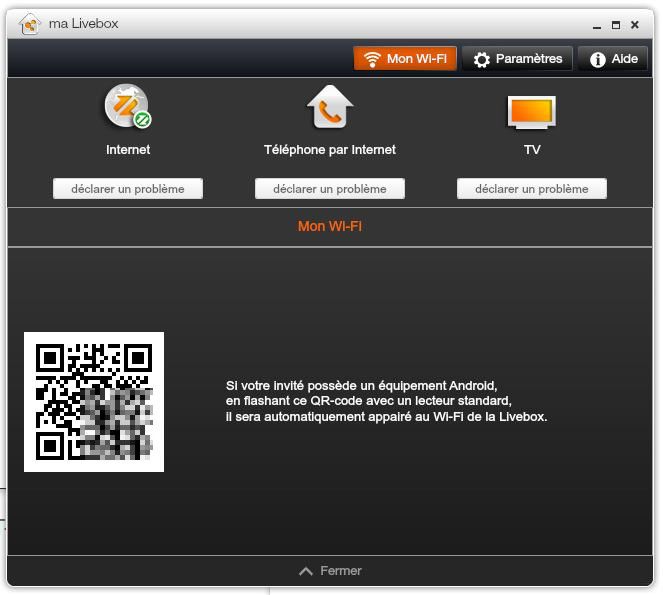
Task: Click the TV label text
Action: point(532,150)
